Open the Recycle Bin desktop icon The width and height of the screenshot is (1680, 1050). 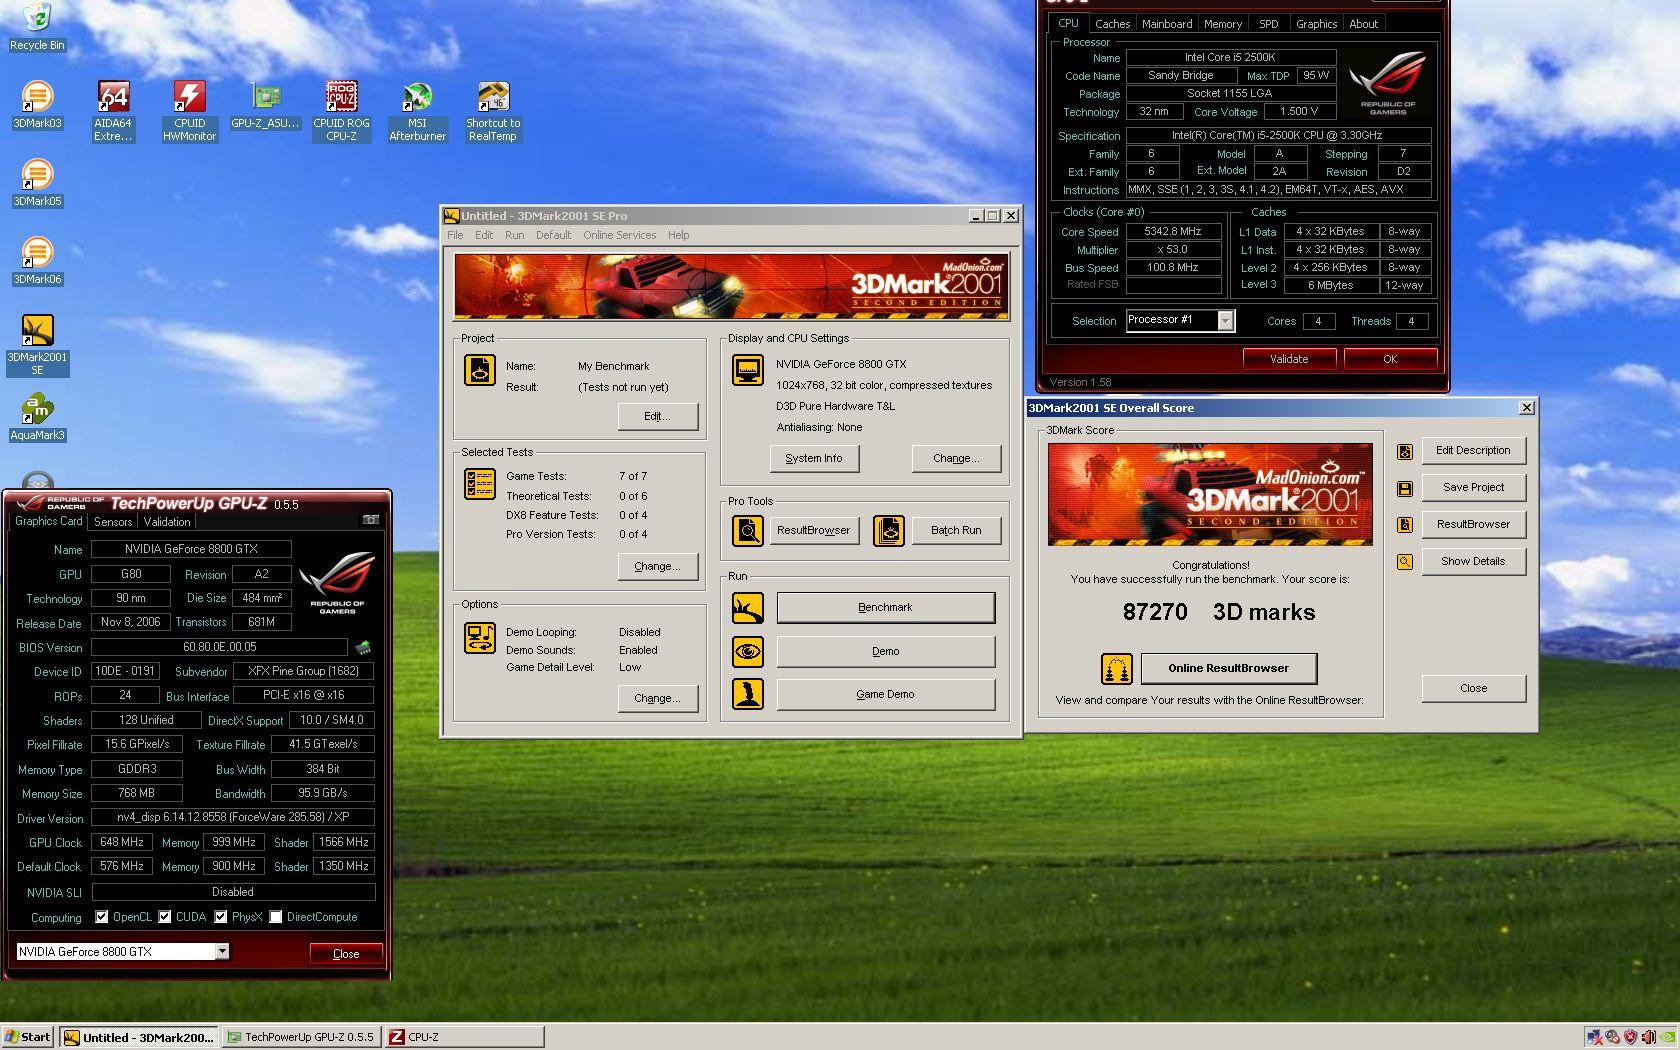point(37,25)
